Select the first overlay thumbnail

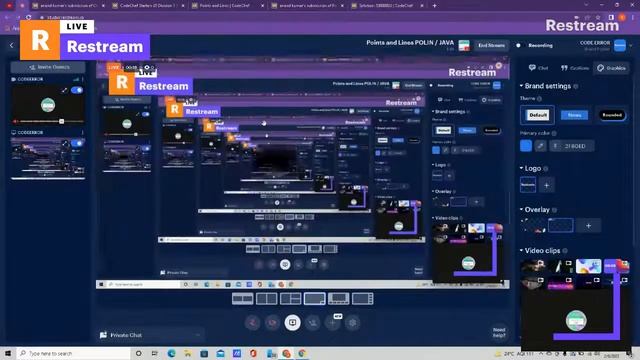click(533, 225)
